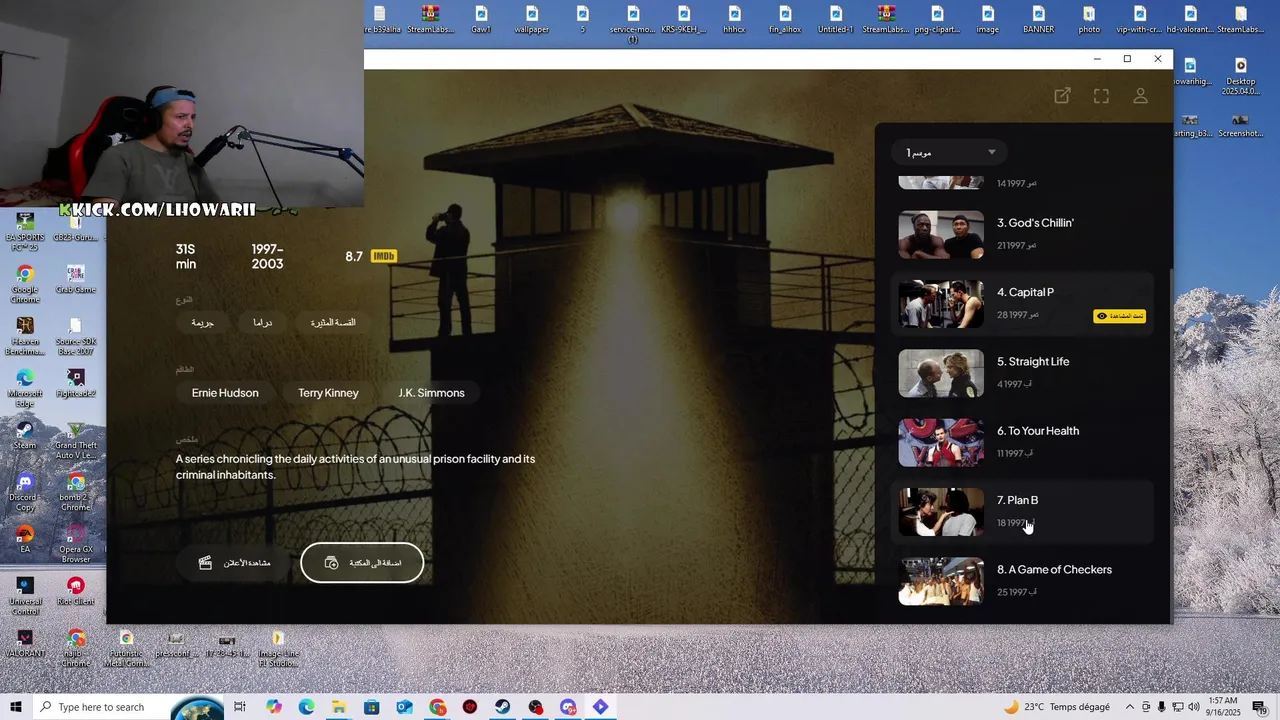Open the weather widget showing 23°C
The width and height of the screenshot is (1280, 720).
(x=1056, y=707)
